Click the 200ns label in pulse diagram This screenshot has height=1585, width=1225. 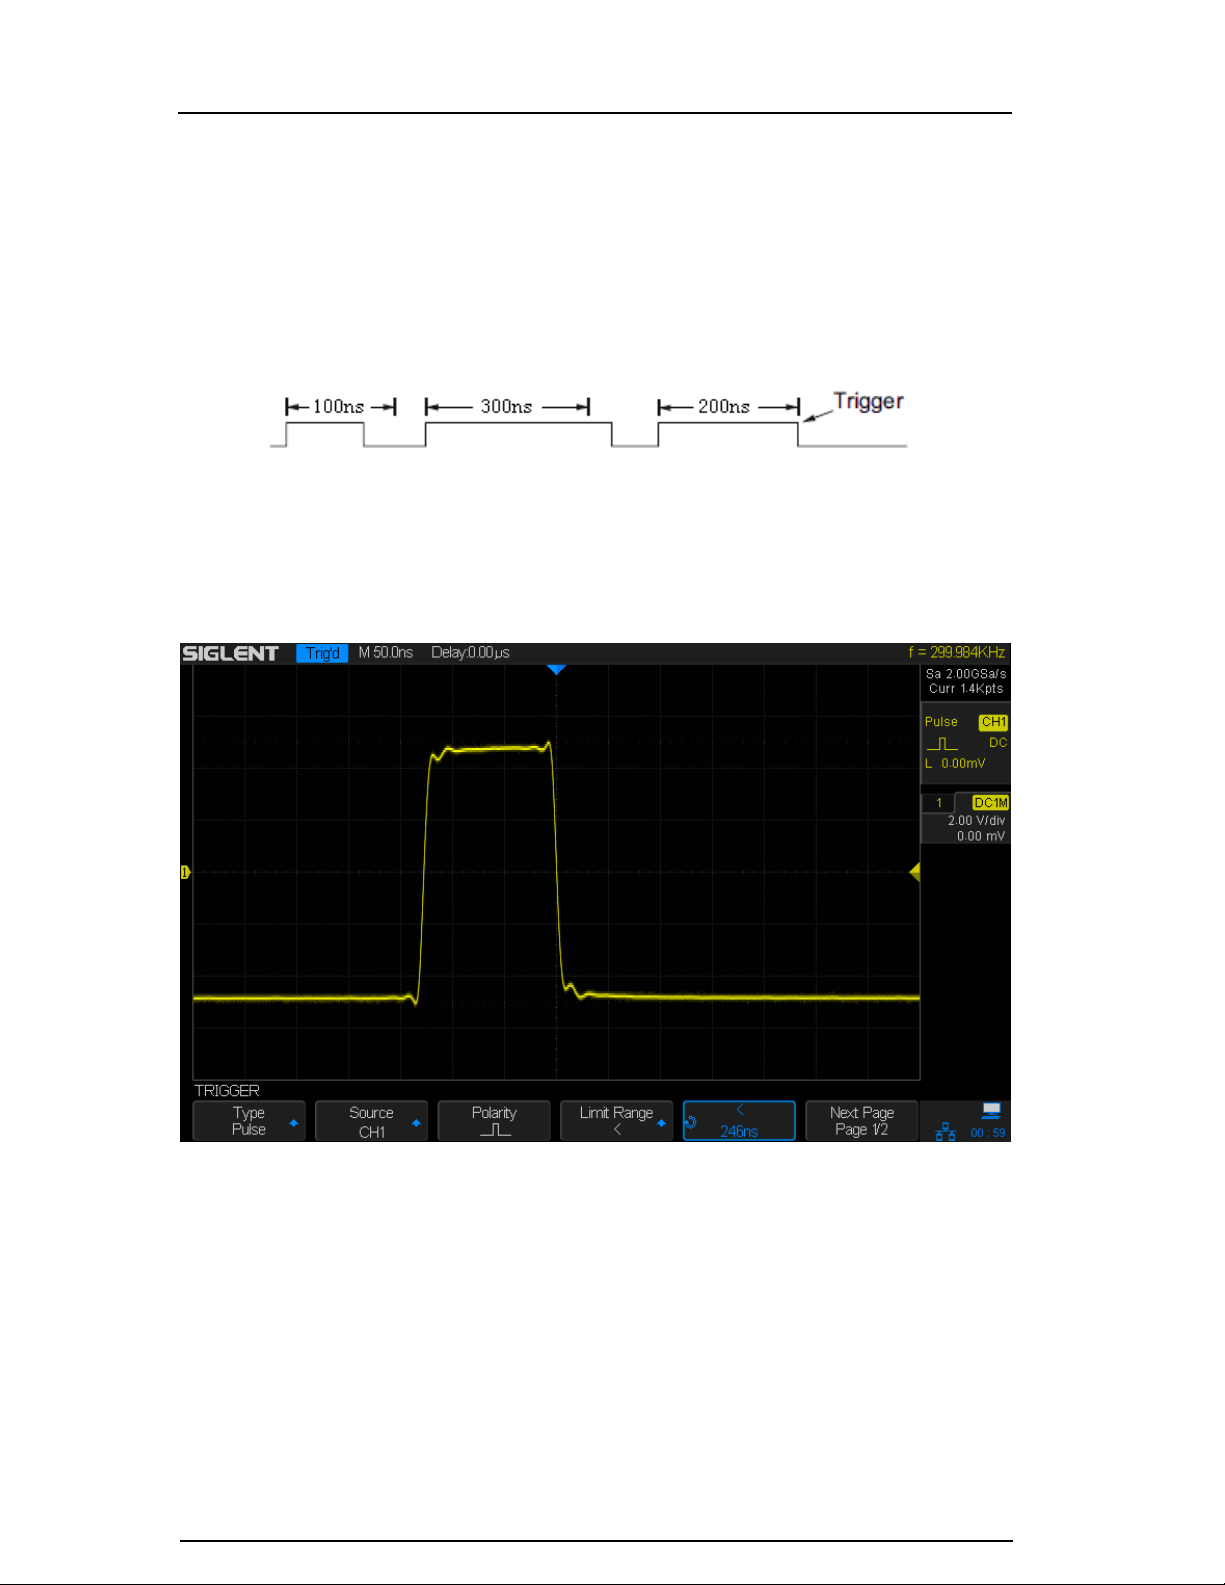click(724, 406)
